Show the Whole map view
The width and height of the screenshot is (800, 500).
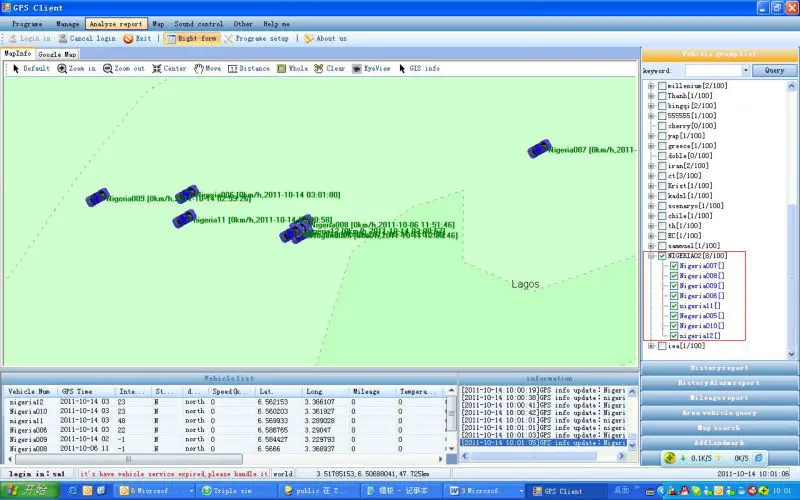(x=292, y=68)
